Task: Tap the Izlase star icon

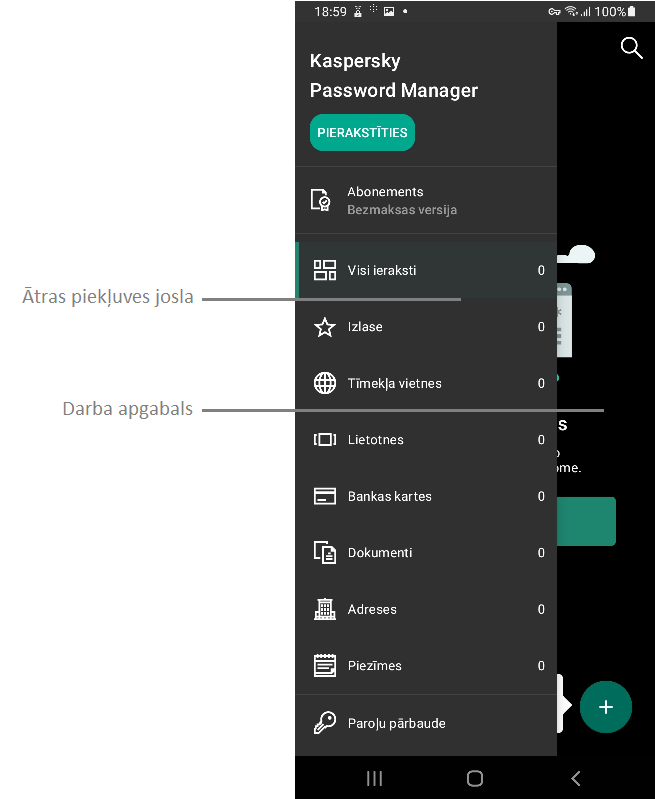Action: (x=325, y=327)
